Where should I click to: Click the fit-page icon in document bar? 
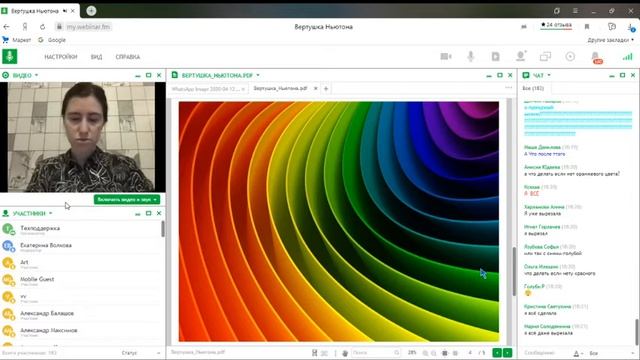tap(445, 353)
